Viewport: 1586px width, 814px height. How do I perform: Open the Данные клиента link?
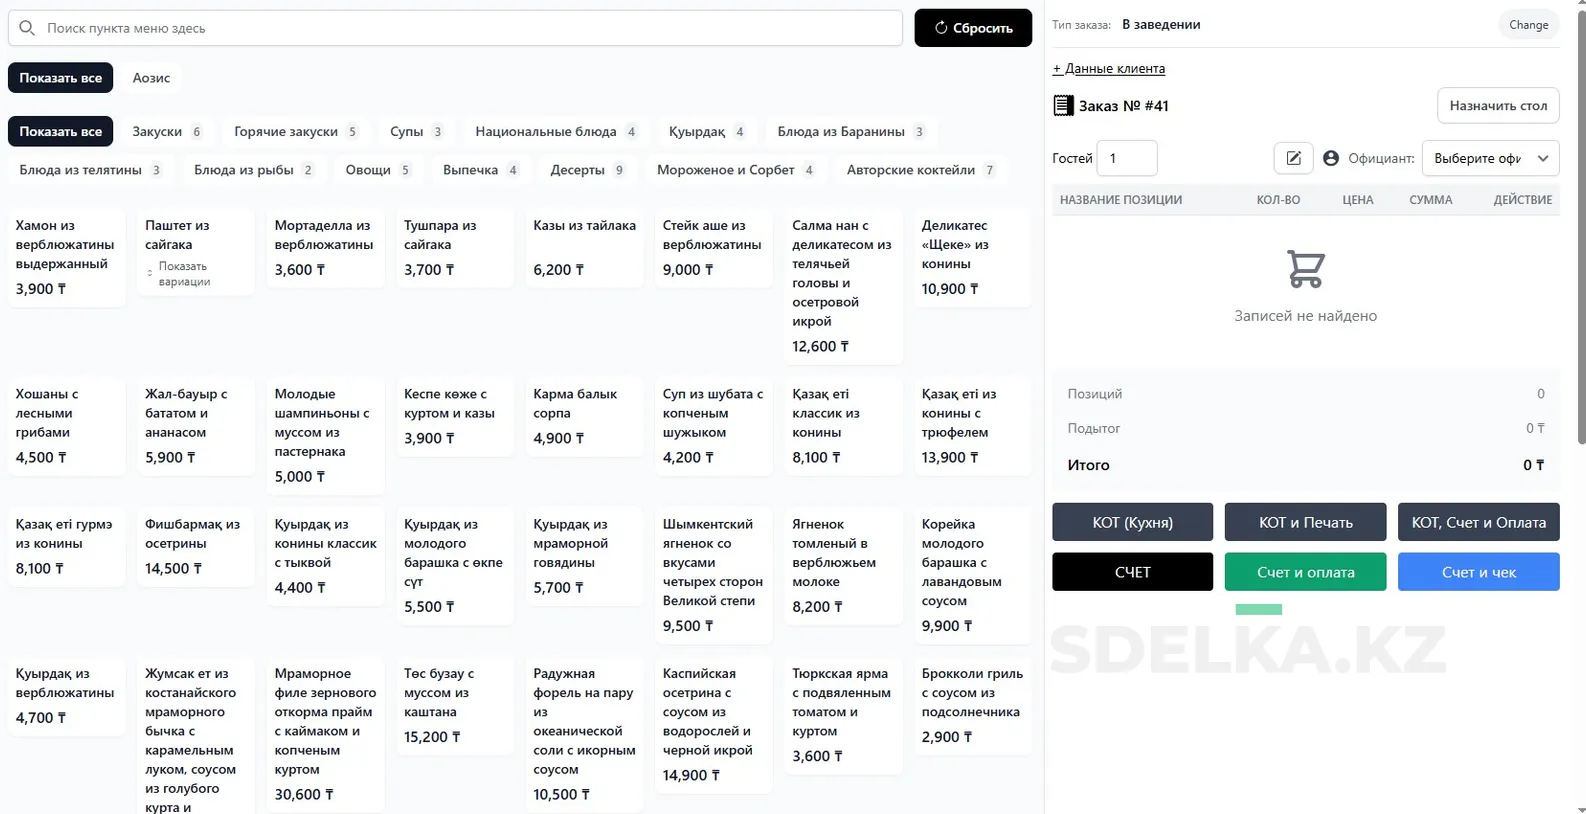click(x=1108, y=69)
